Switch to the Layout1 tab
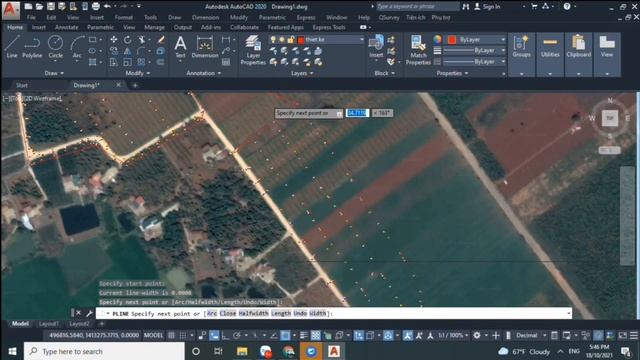640x360 pixels. coord(49,324)
